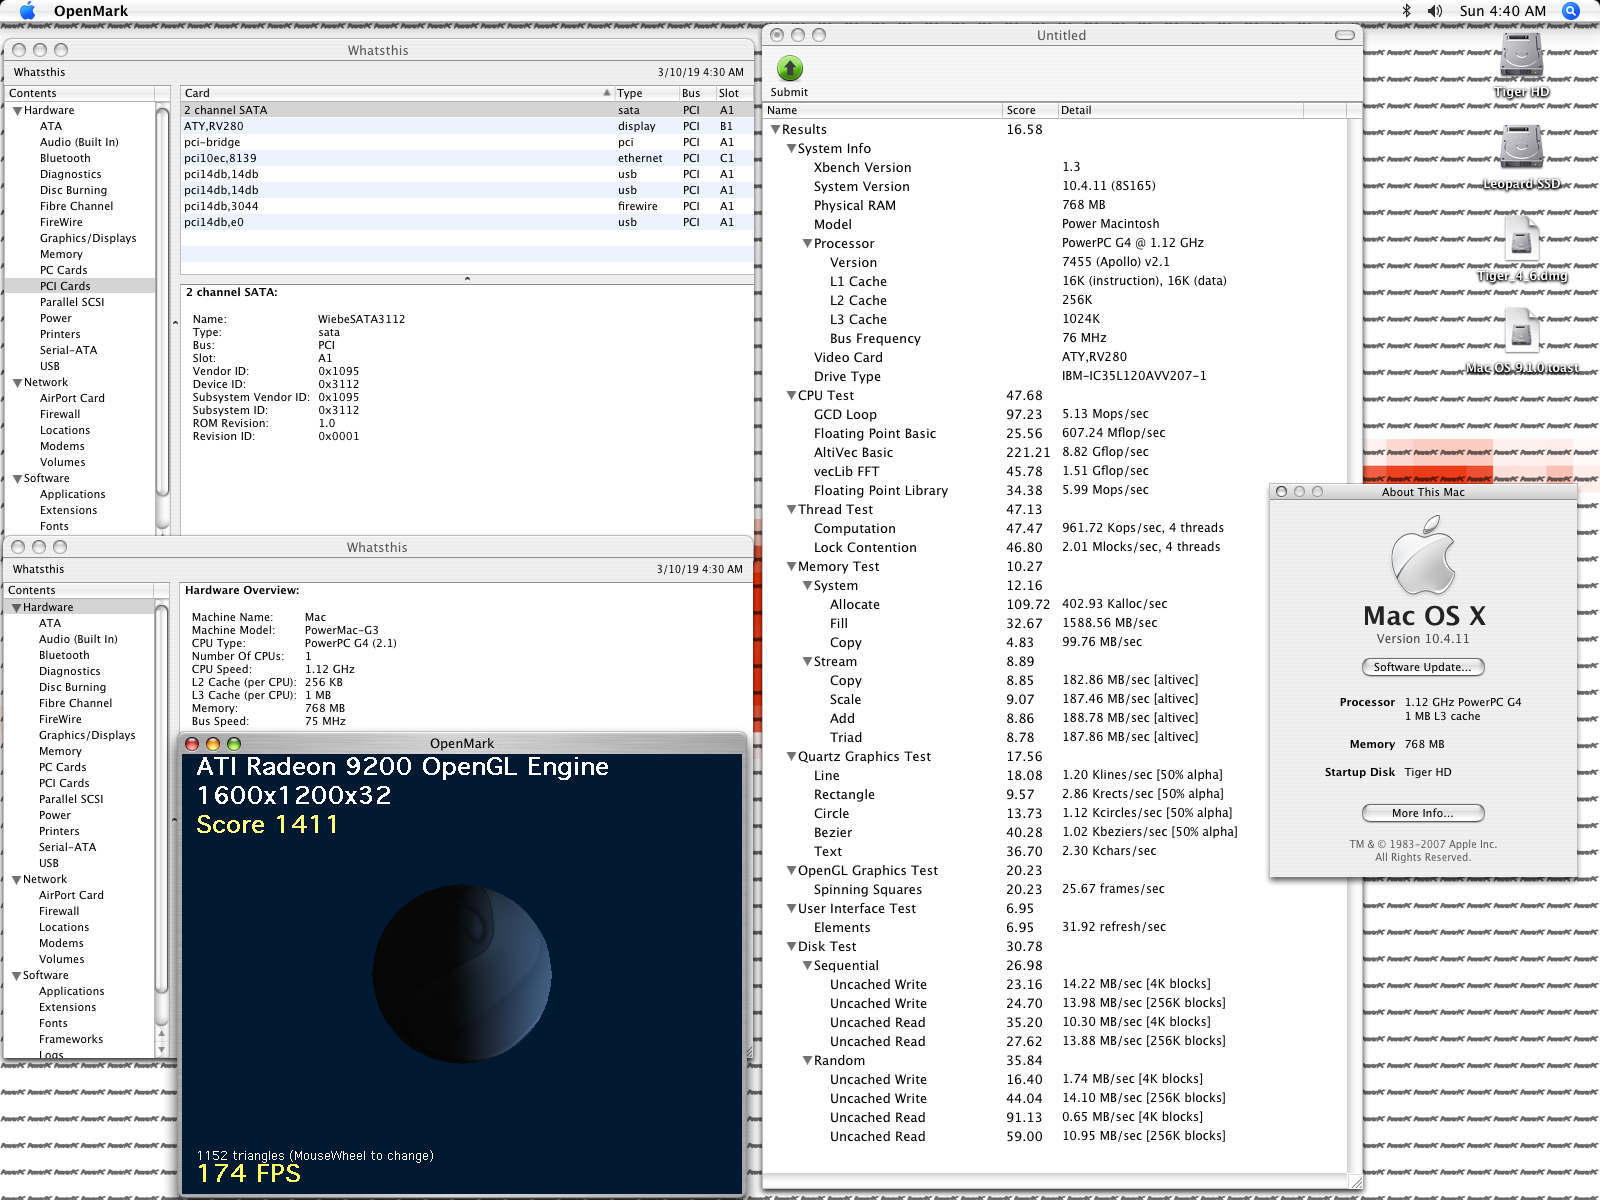The image size is (1600, 1200).
Task: Collapse the Quartz Graphics Test section
Action: click(x=791, y=757)
